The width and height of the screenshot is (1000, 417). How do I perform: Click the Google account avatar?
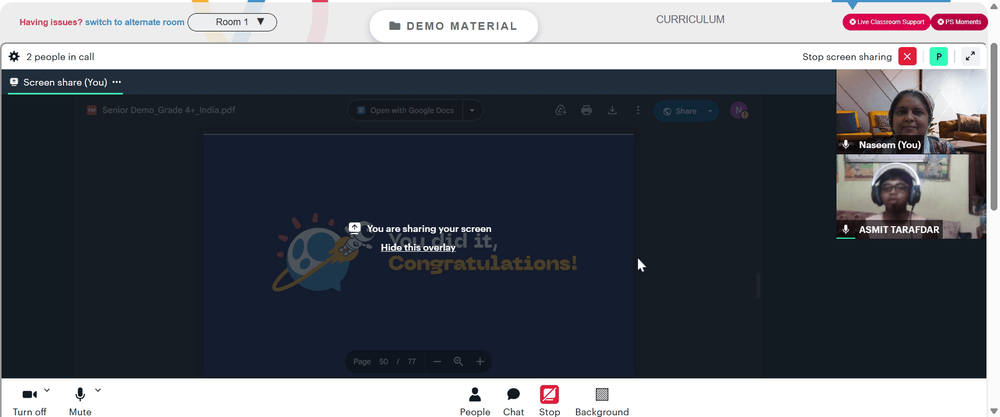[x=739, y=110]
